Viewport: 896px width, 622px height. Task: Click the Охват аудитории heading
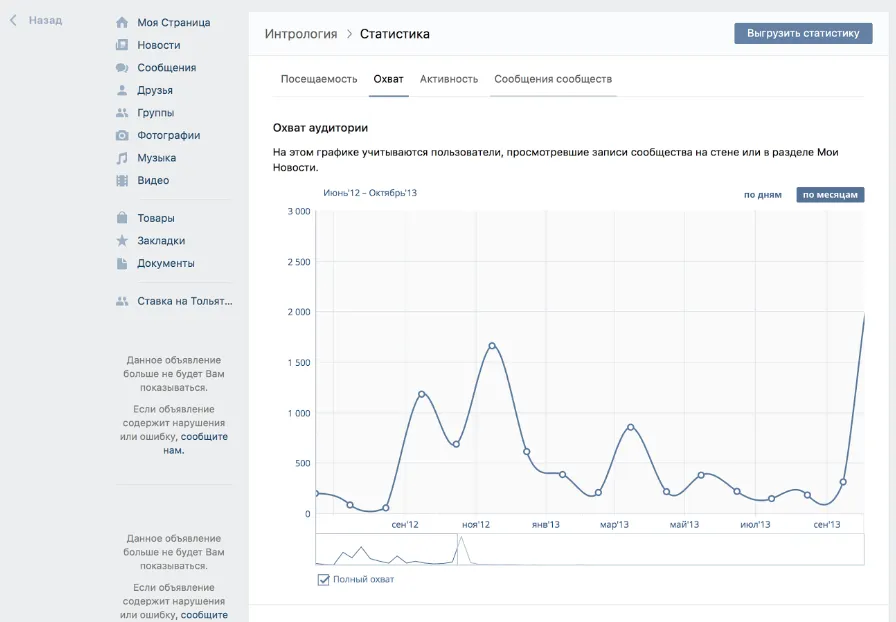point(321,127)
